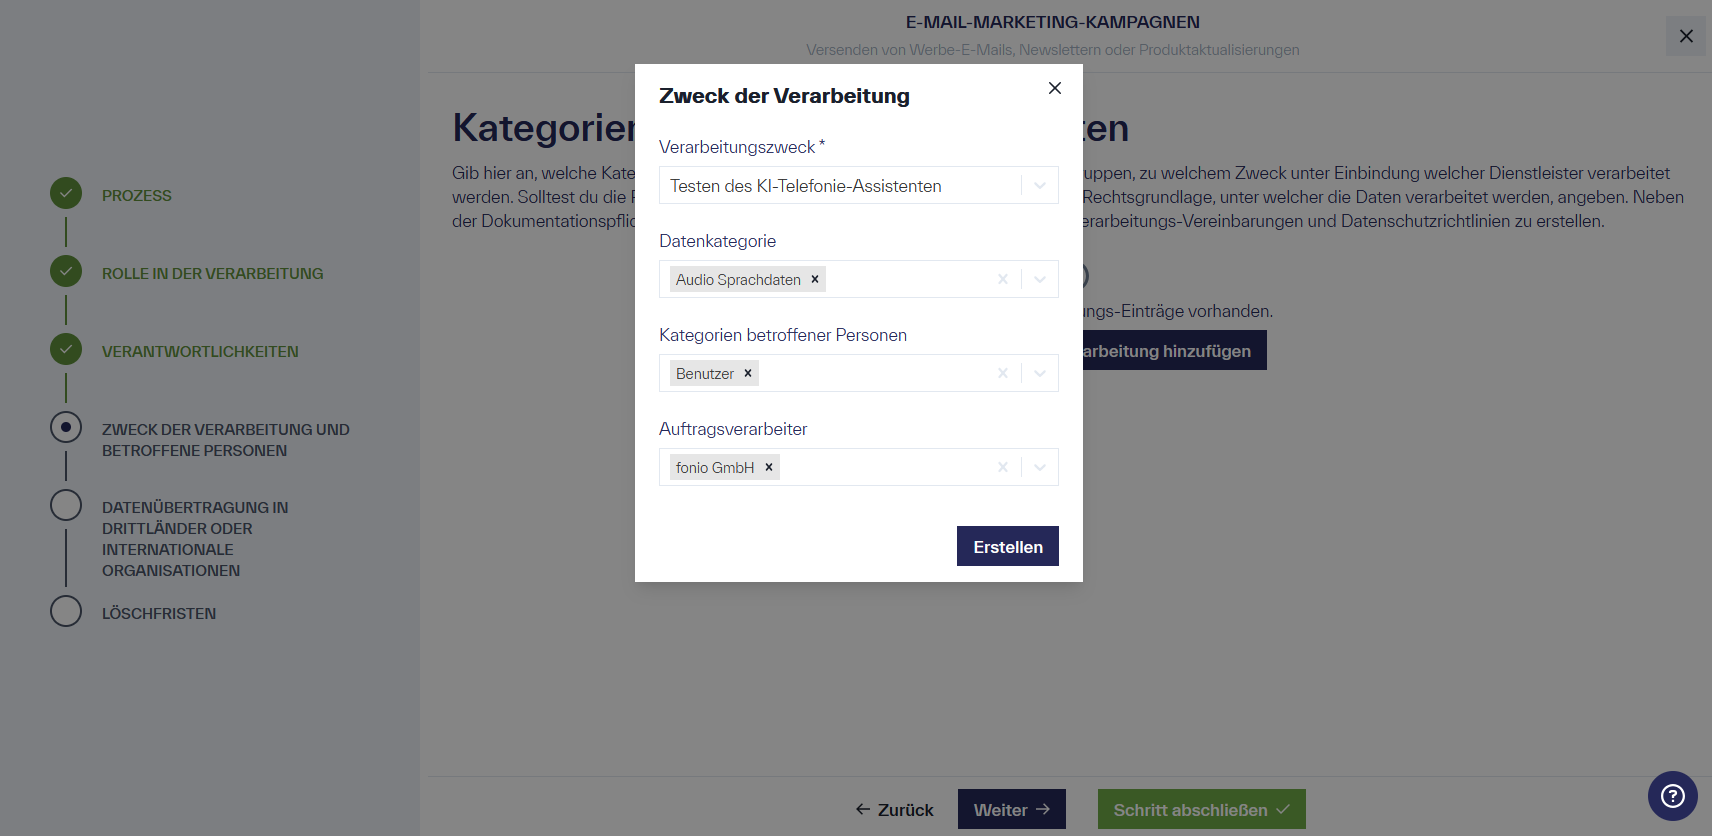The height and width of the screenshot is (836, 1712).
Task: Clear the Datenkategorie field with the x icon
Action: [1002, 279]
